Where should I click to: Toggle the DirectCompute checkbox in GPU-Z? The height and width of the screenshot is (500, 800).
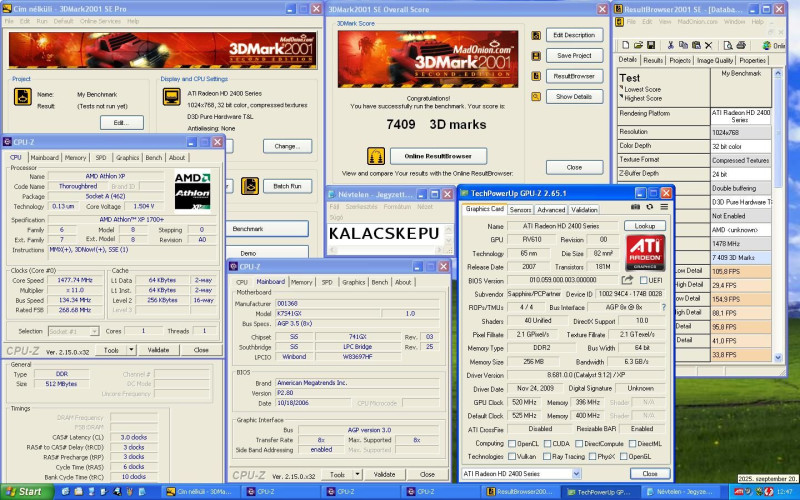579,443
